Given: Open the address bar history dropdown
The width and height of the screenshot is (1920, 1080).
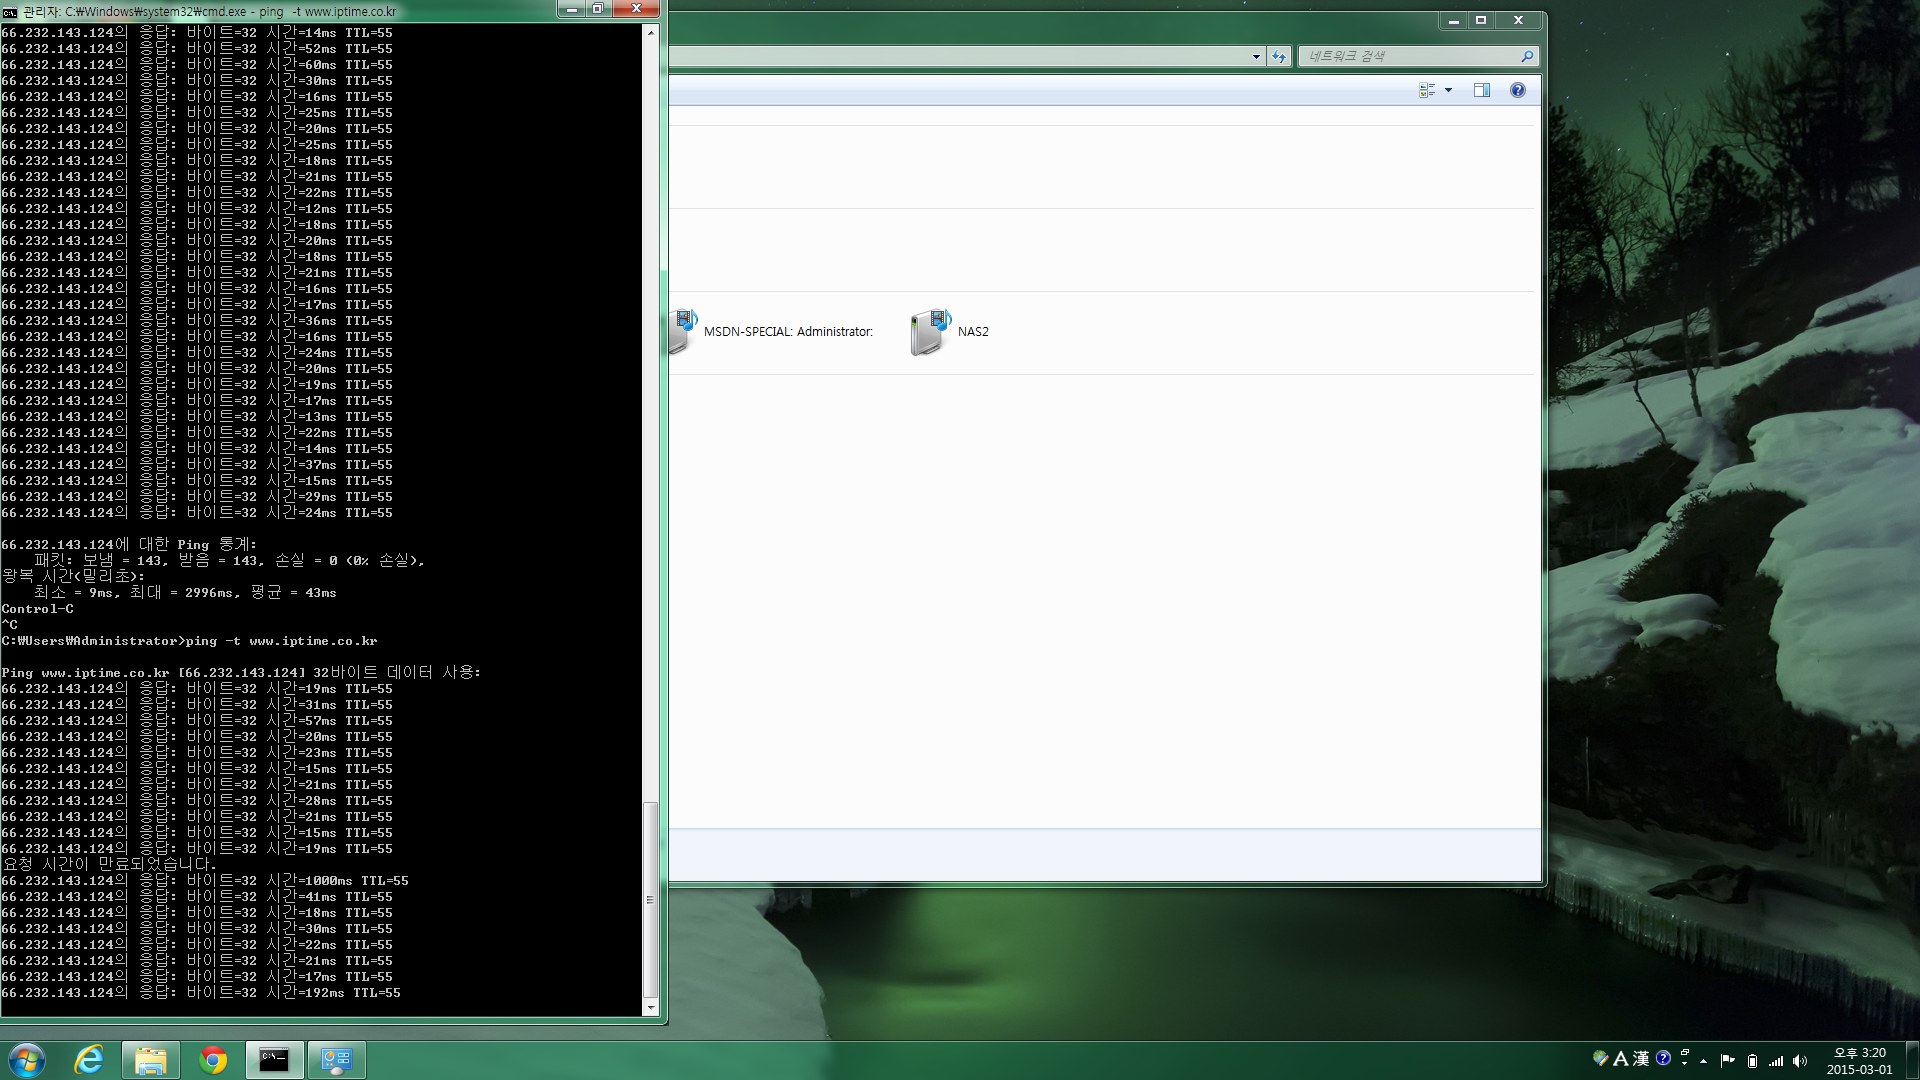Looking at the screenshot, I should point(1256,57).
